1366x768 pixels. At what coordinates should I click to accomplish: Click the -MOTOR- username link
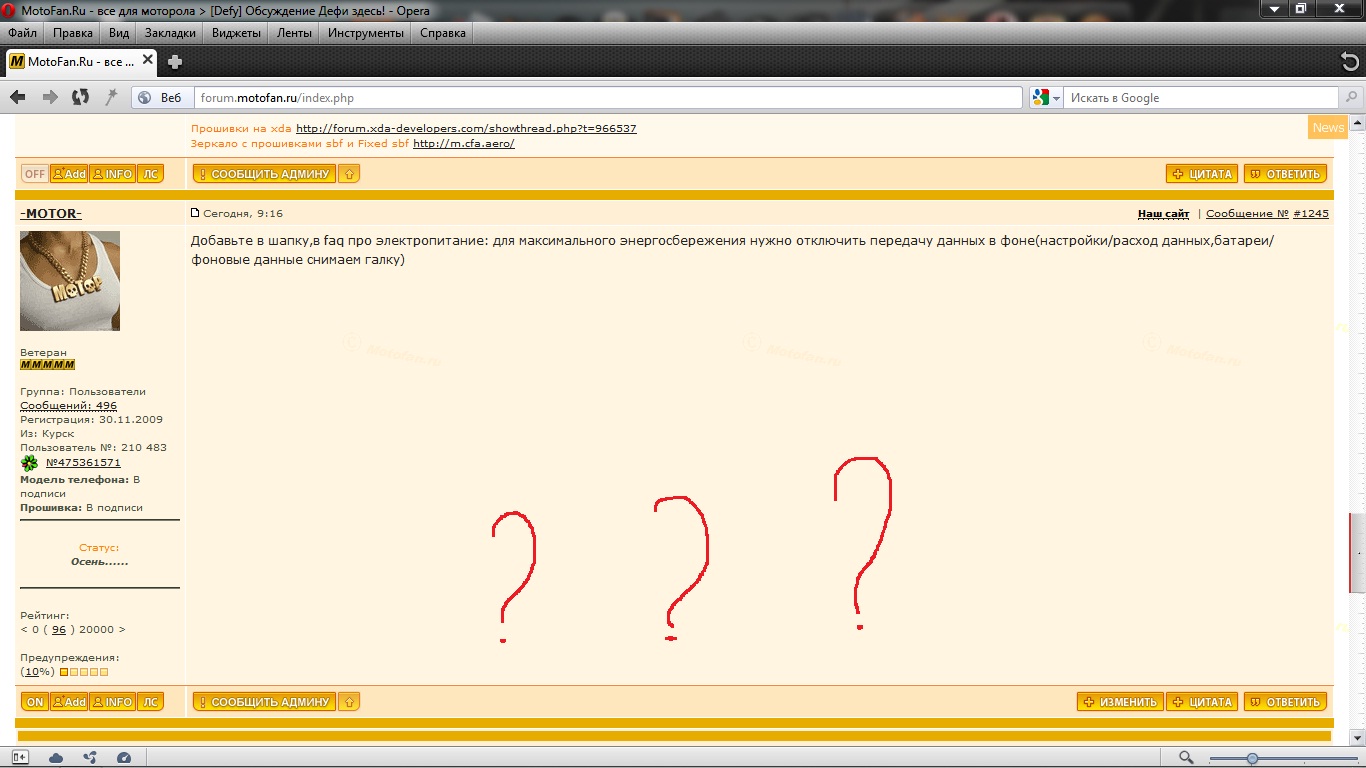tap(51, 213)
